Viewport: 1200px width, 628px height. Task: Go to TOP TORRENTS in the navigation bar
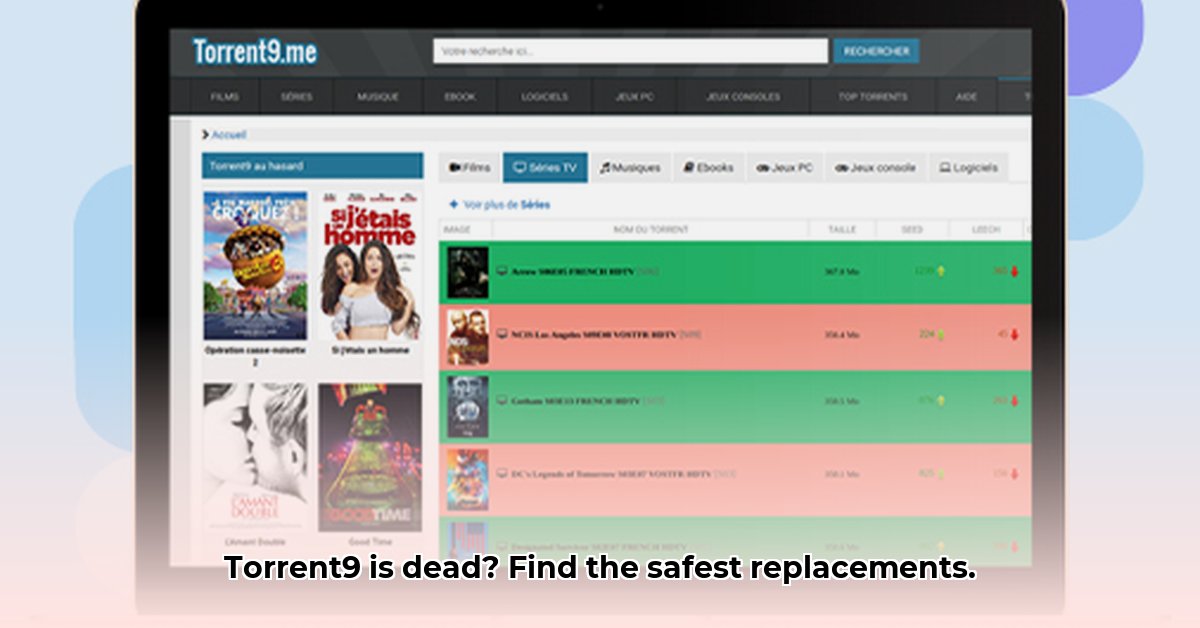click(873, 97)
